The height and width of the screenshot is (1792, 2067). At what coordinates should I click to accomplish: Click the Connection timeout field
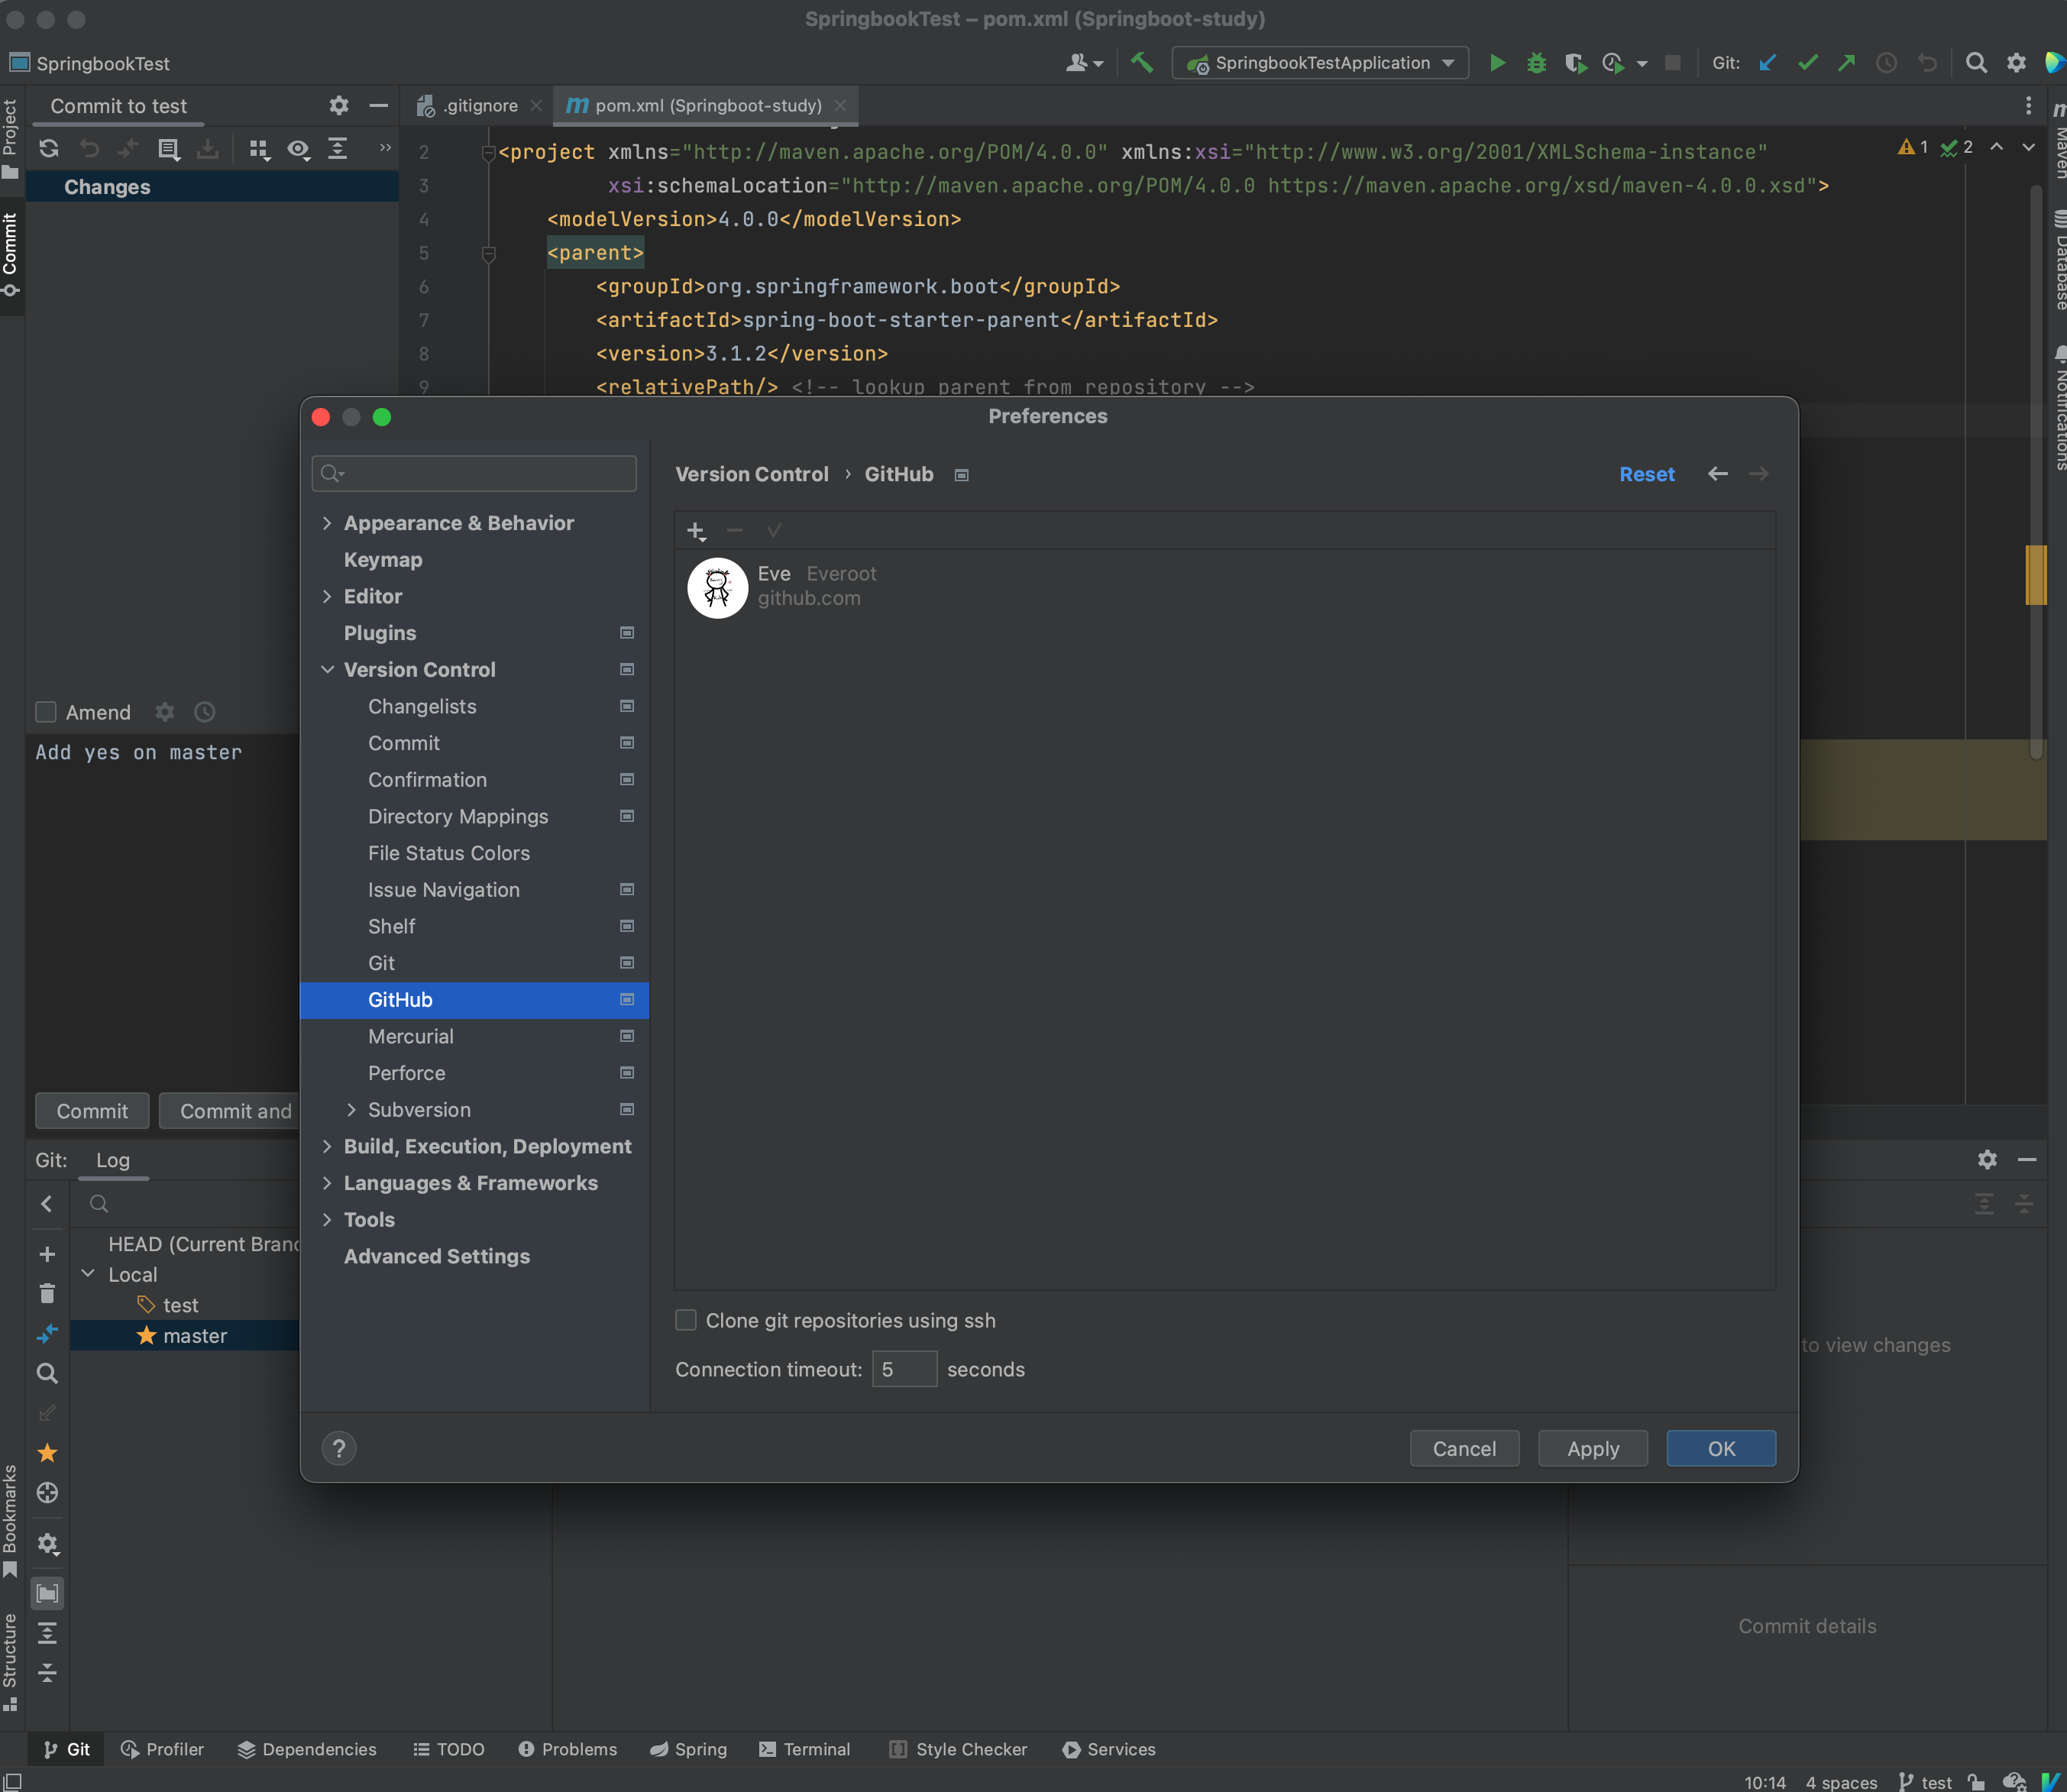pos(904,1369)
